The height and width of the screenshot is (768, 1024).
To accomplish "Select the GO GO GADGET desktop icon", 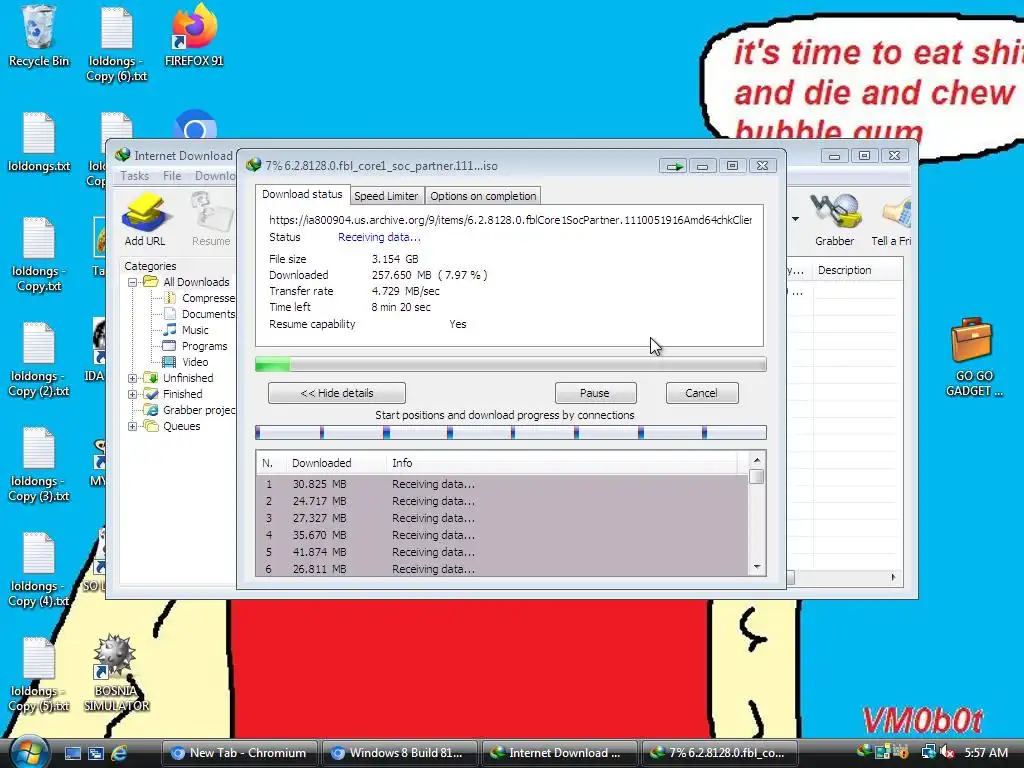I will coord(974,357).
